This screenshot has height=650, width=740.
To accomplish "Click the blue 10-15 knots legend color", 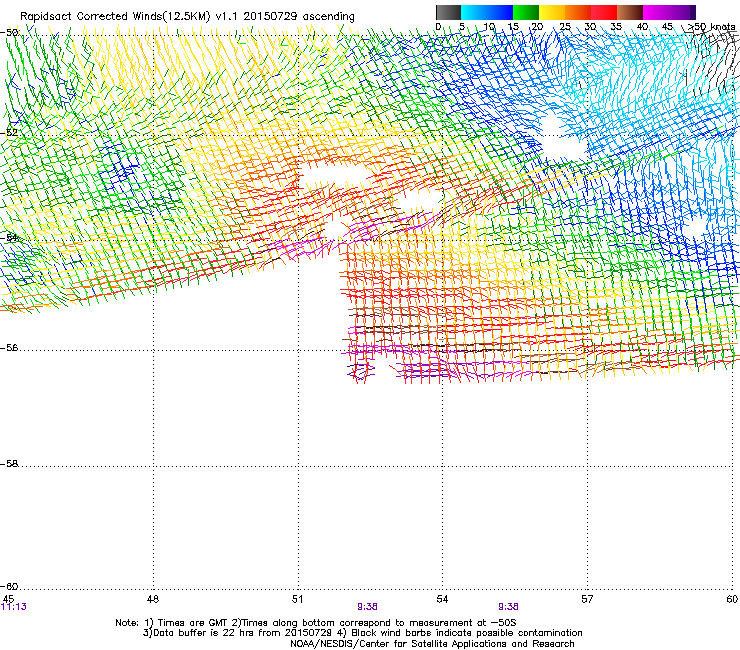I will 500,12.
